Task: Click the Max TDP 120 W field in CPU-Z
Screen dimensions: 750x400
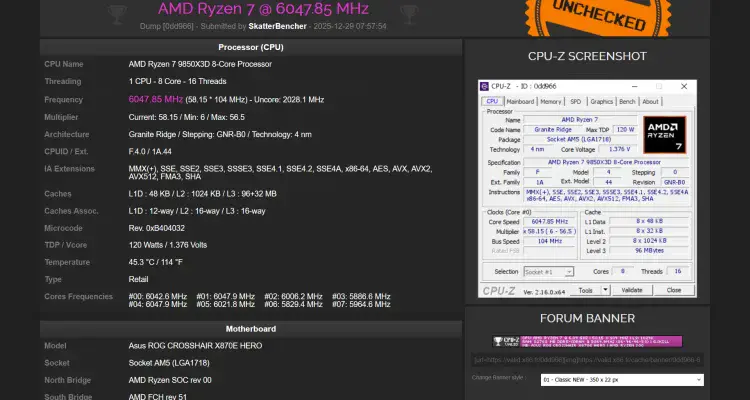Action: 626,130
